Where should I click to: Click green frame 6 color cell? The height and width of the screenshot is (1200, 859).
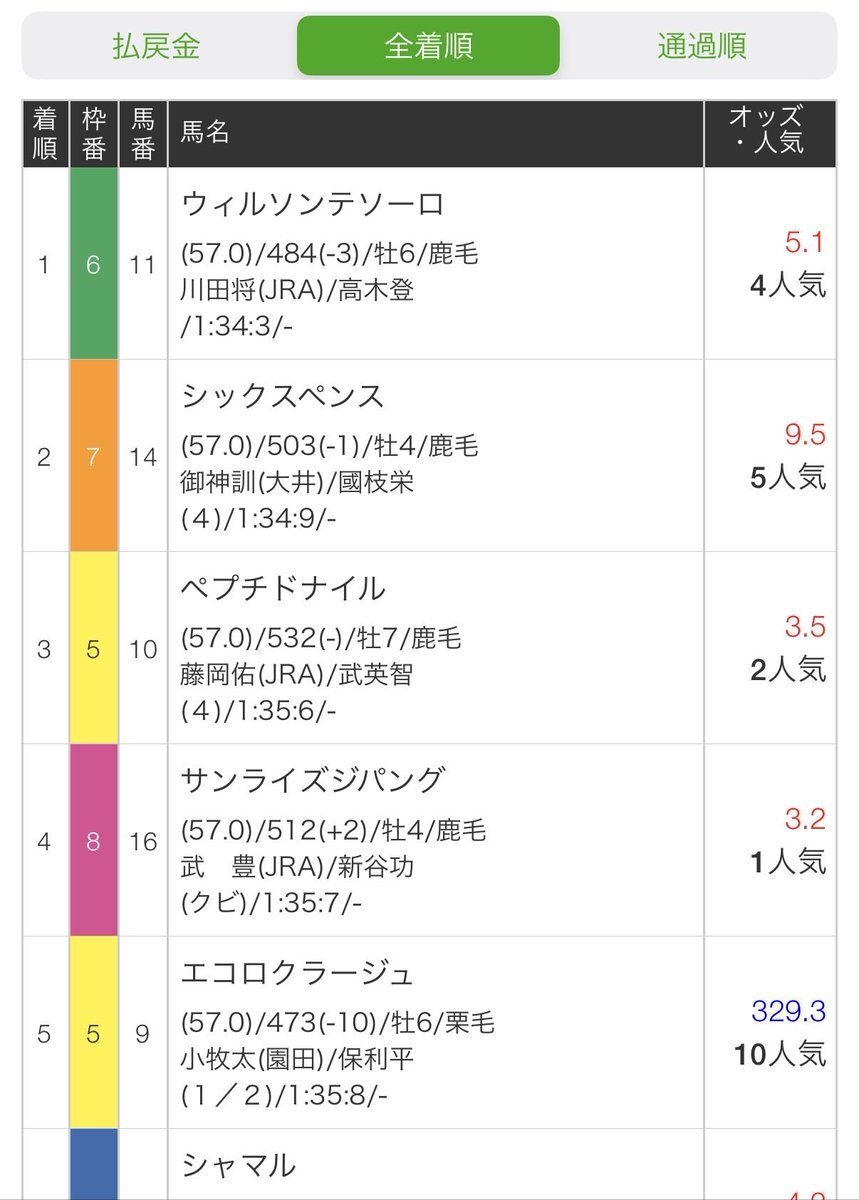pos(93,265)
